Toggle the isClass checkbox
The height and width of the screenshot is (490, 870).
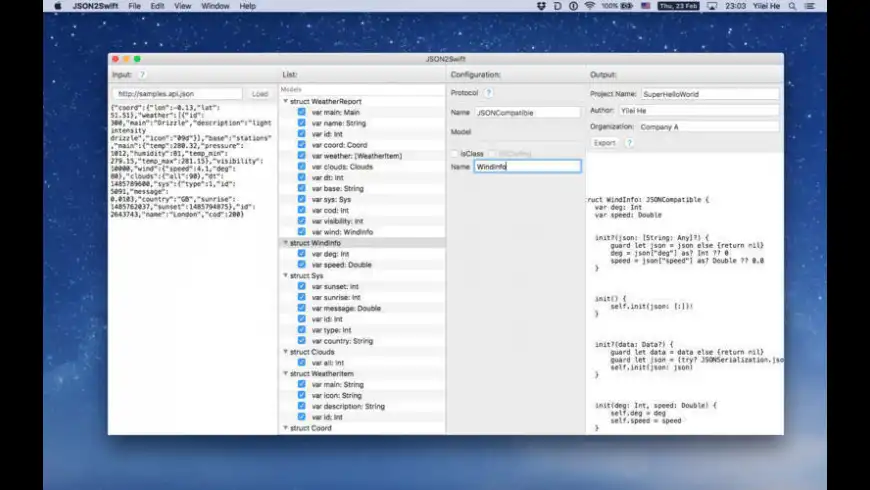tap(455, 153)
